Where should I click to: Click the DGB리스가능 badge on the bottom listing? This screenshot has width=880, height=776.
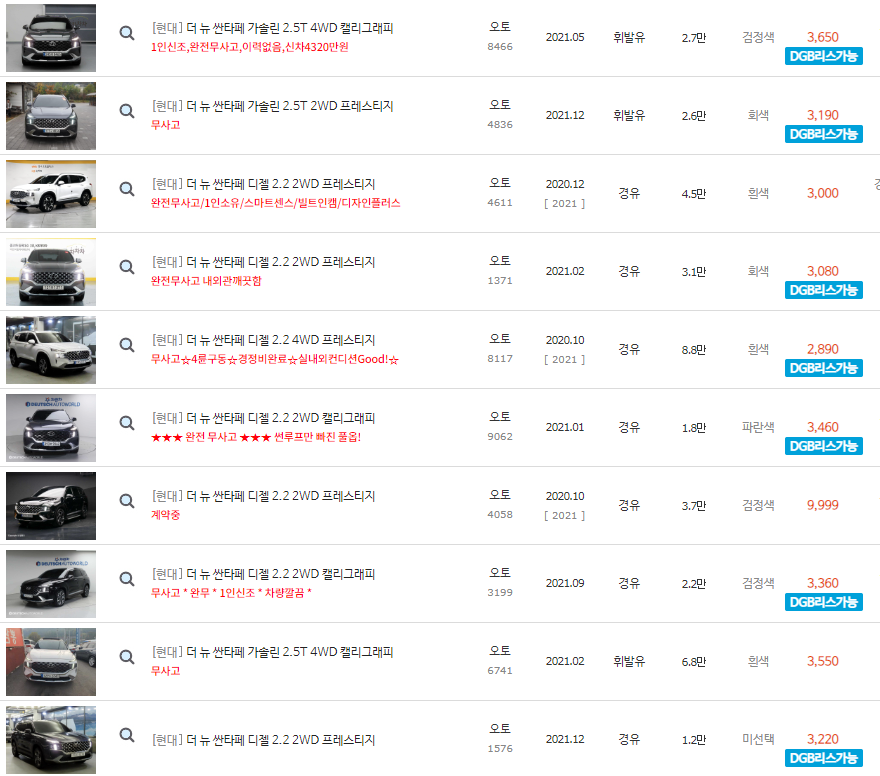822,758
